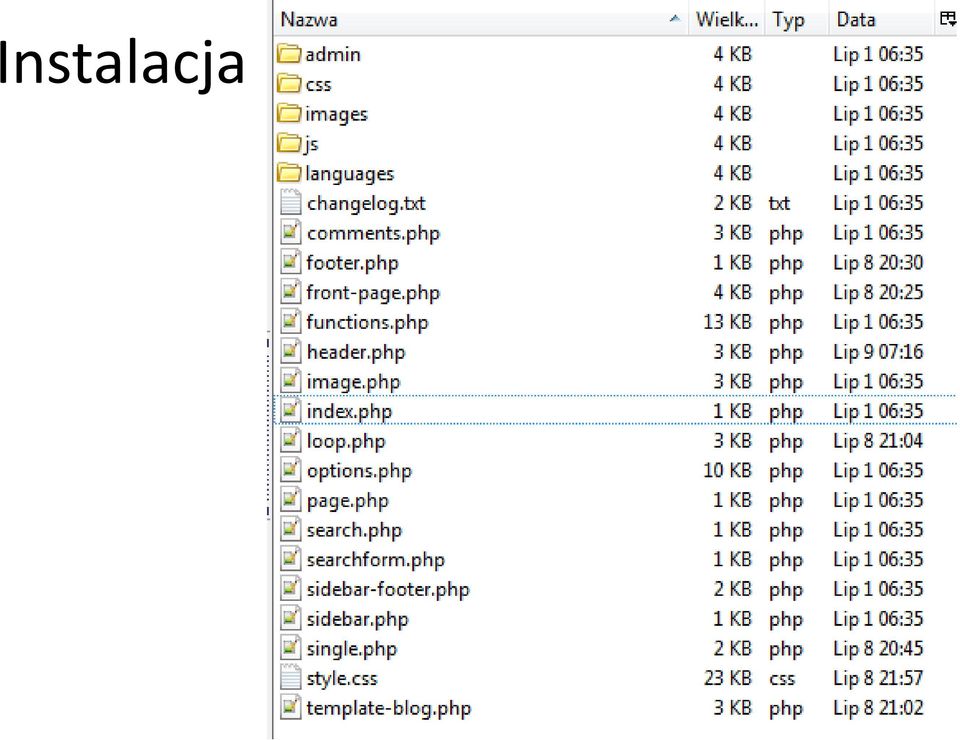Click the 23 KB size value

tap(727, 678)
